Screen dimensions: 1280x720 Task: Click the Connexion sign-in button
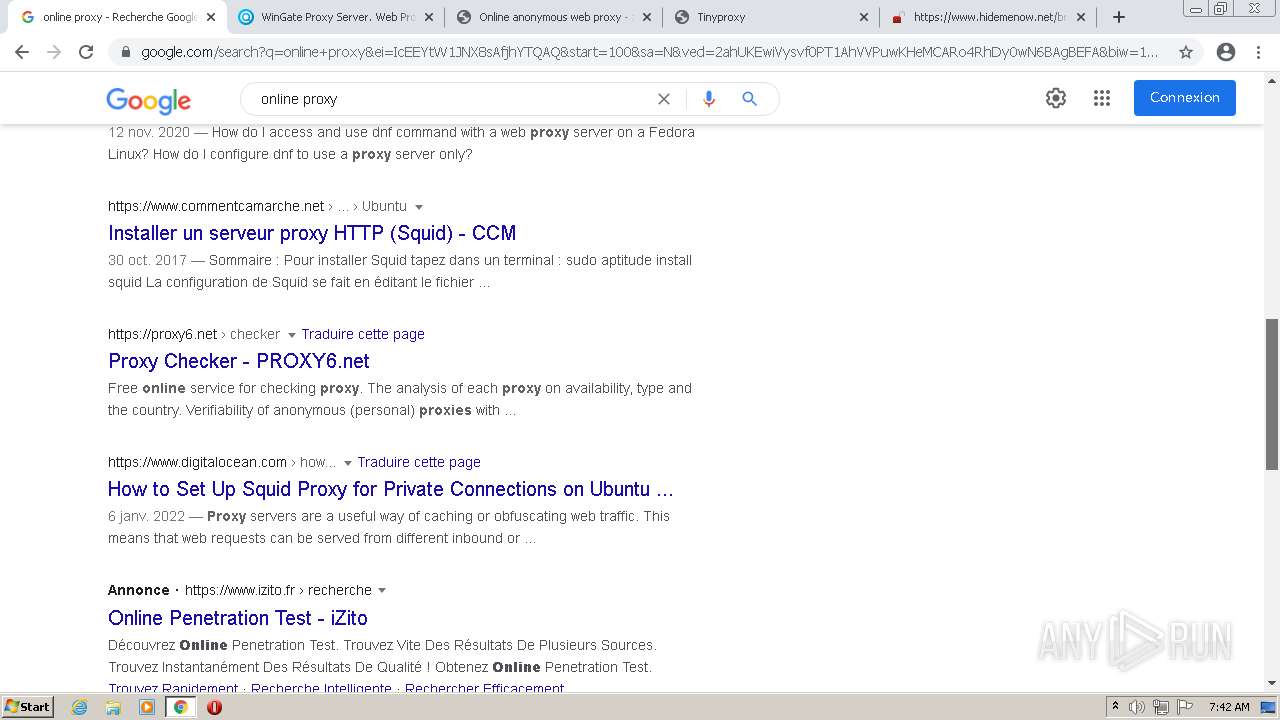tap(1185, 98)
